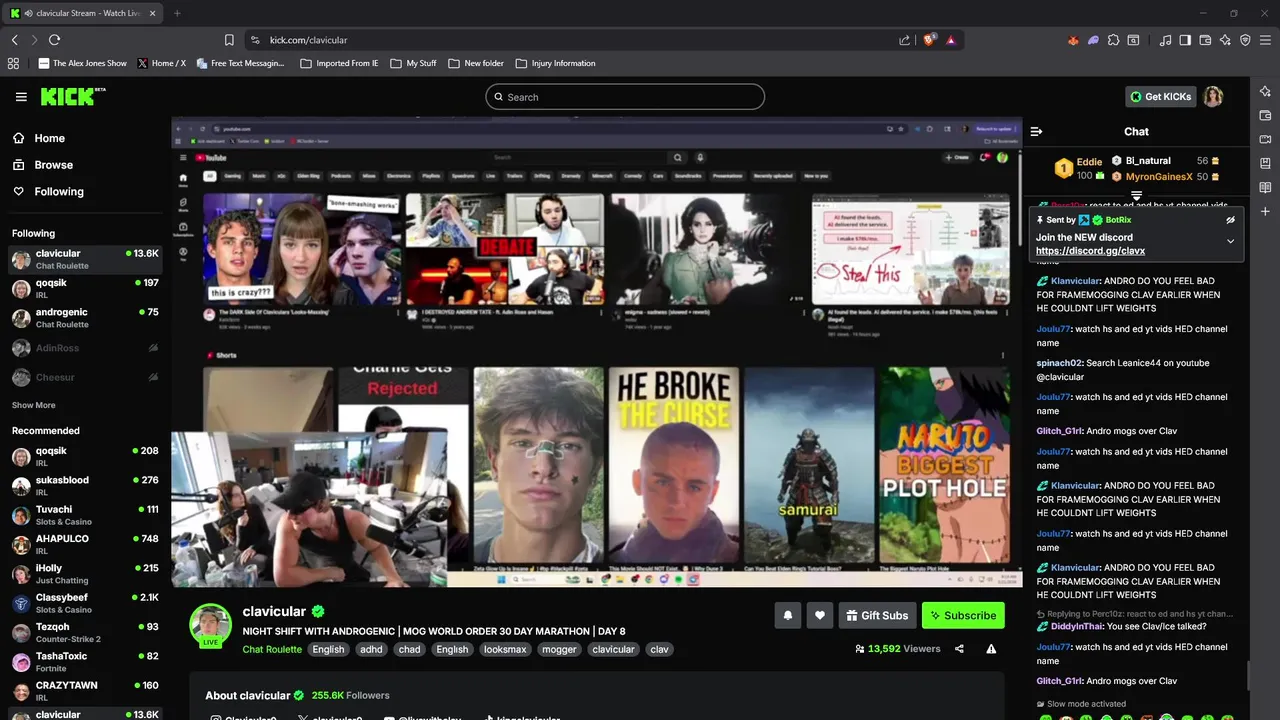
Task: Expand the pinned discord message chevron
Action: 1230,241
